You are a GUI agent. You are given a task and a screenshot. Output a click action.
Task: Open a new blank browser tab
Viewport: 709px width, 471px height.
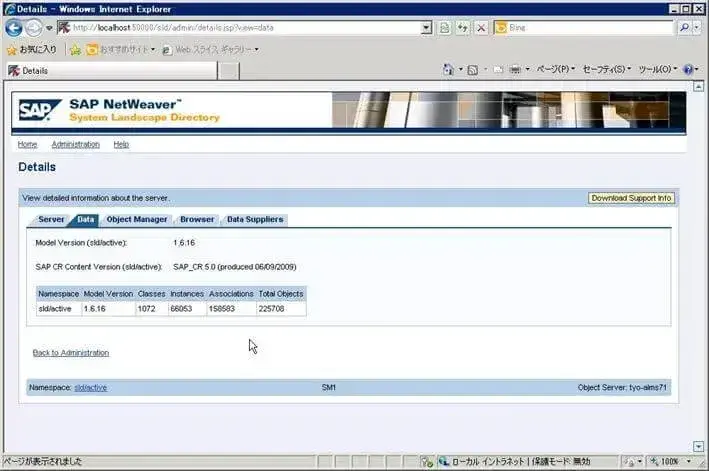(229, 71)
